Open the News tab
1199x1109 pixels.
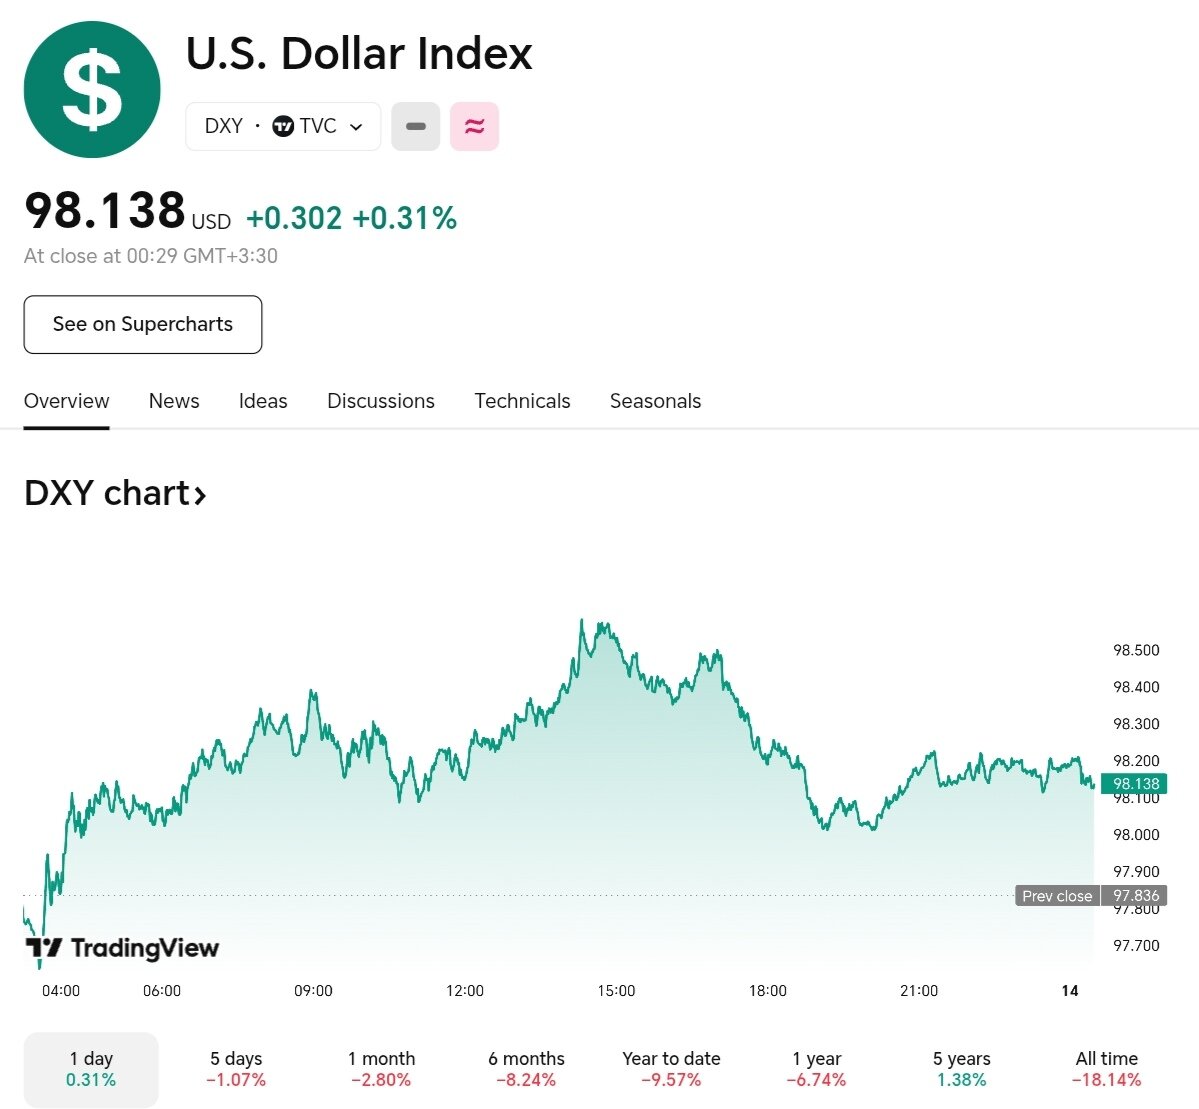click(x=174, y=401)
